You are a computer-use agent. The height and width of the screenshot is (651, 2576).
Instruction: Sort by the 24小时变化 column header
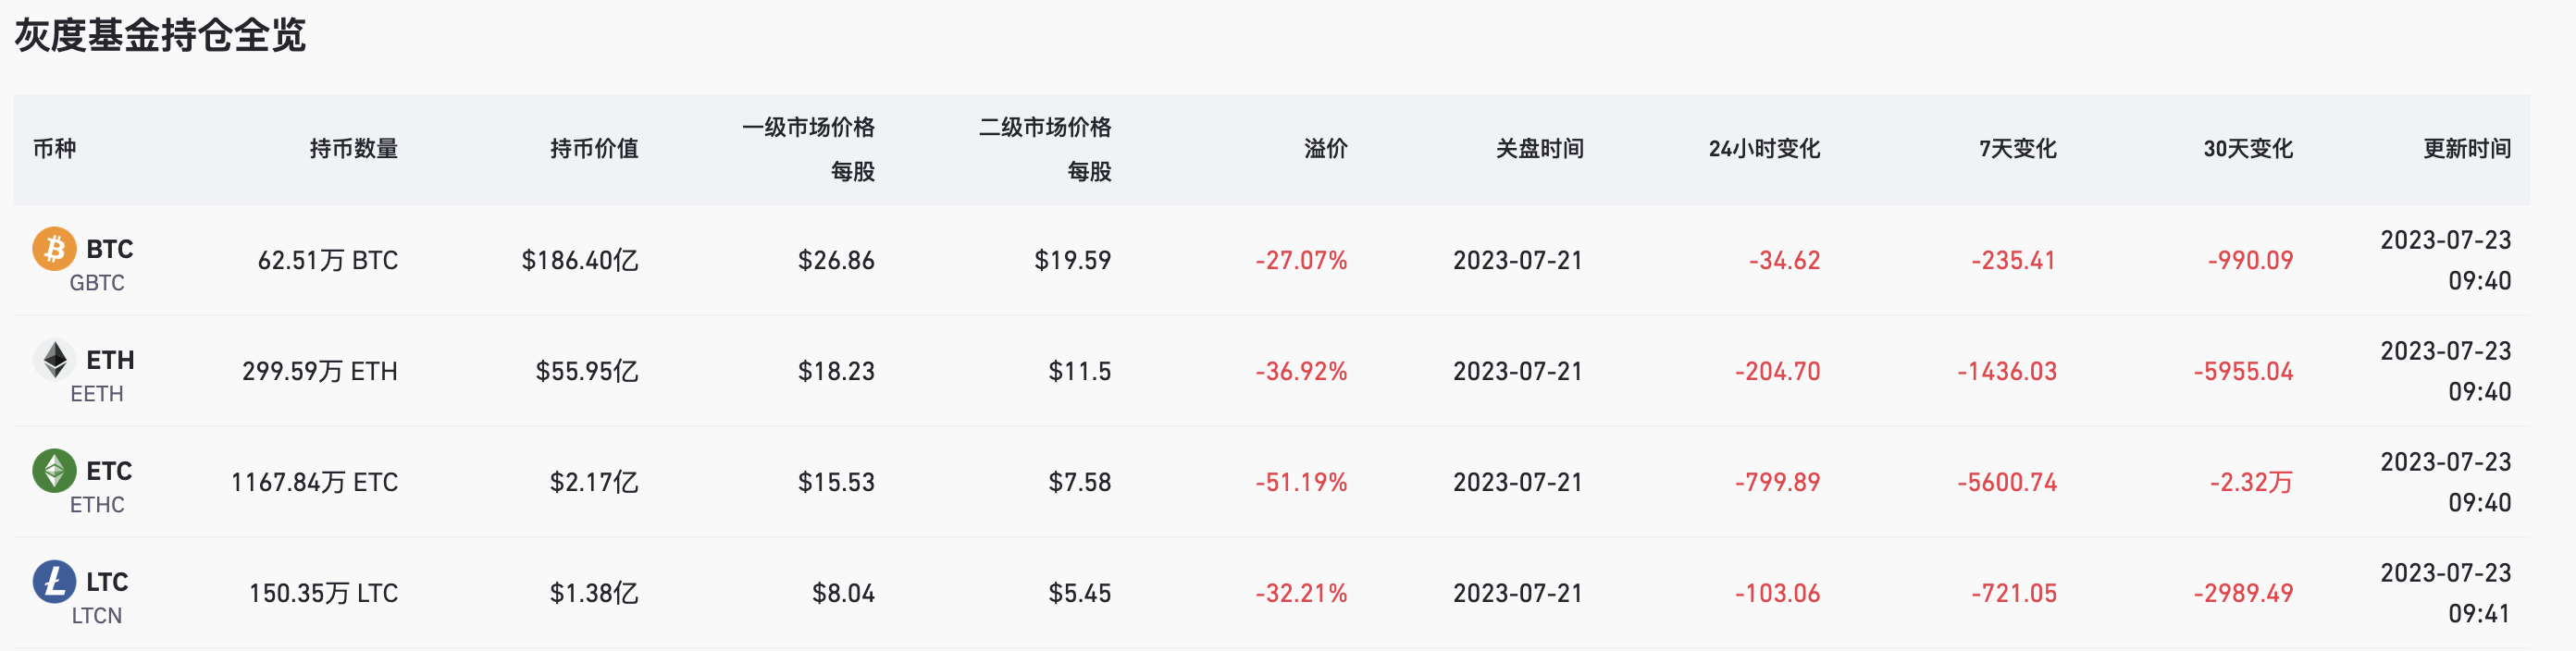click(1765, 150)
